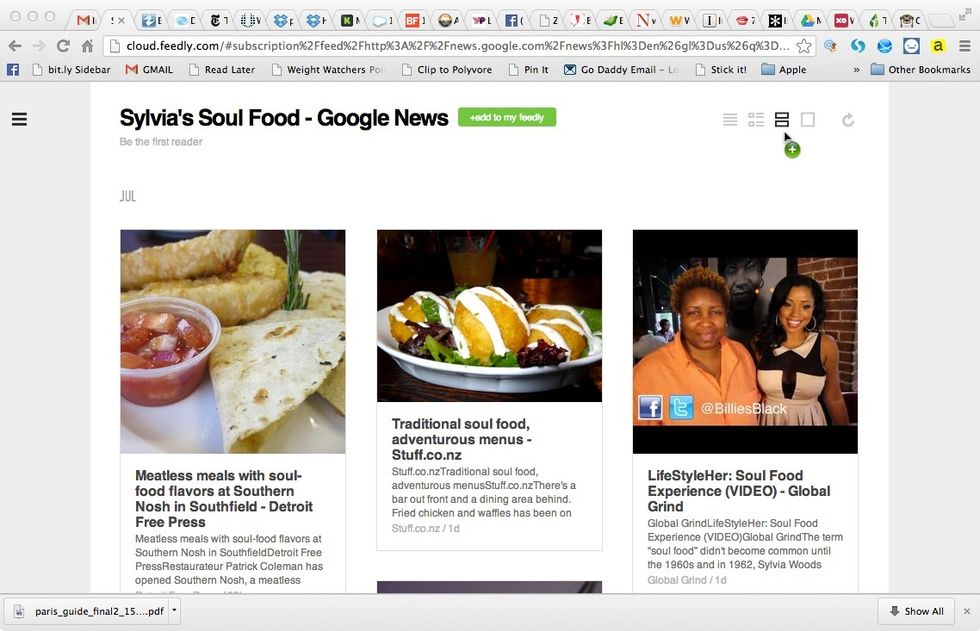The image size is (980, 631).
Task: Switch to title-only list view
Action: (x=730, y=120)
